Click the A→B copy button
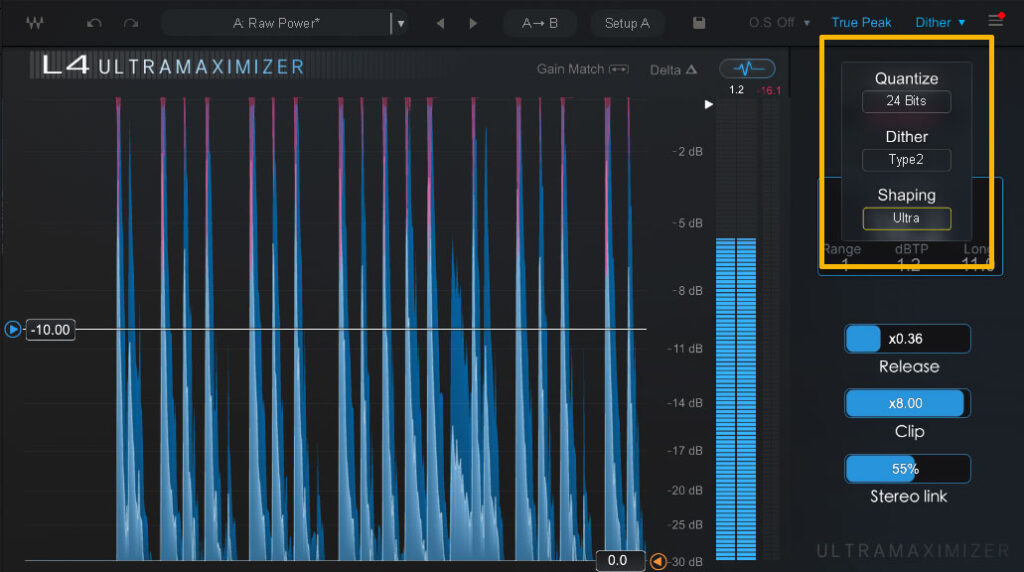Screen dimensions: 1024x572 (540, 22)
